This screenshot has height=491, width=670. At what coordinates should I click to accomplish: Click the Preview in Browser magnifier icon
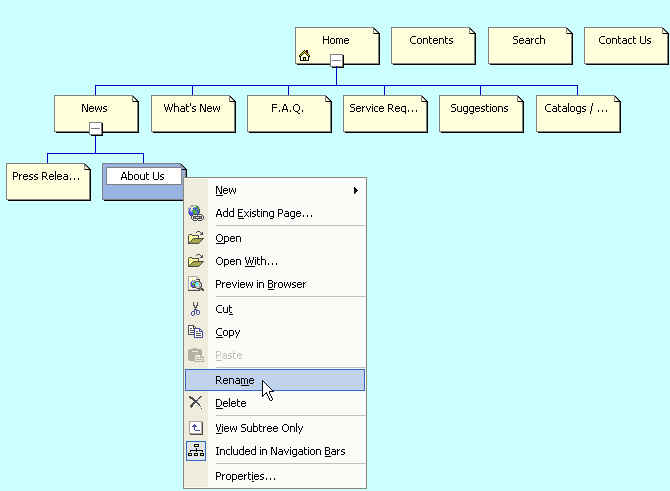tap(195, 284)
